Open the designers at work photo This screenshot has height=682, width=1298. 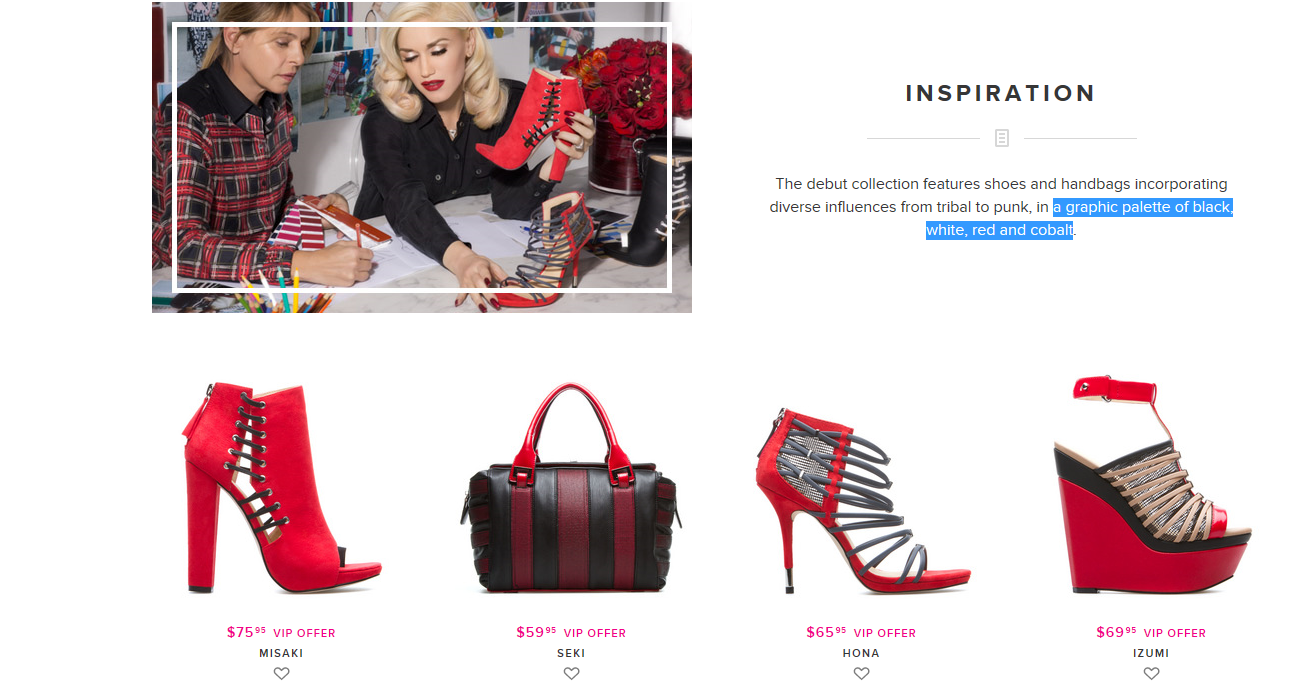pos(422,157)
